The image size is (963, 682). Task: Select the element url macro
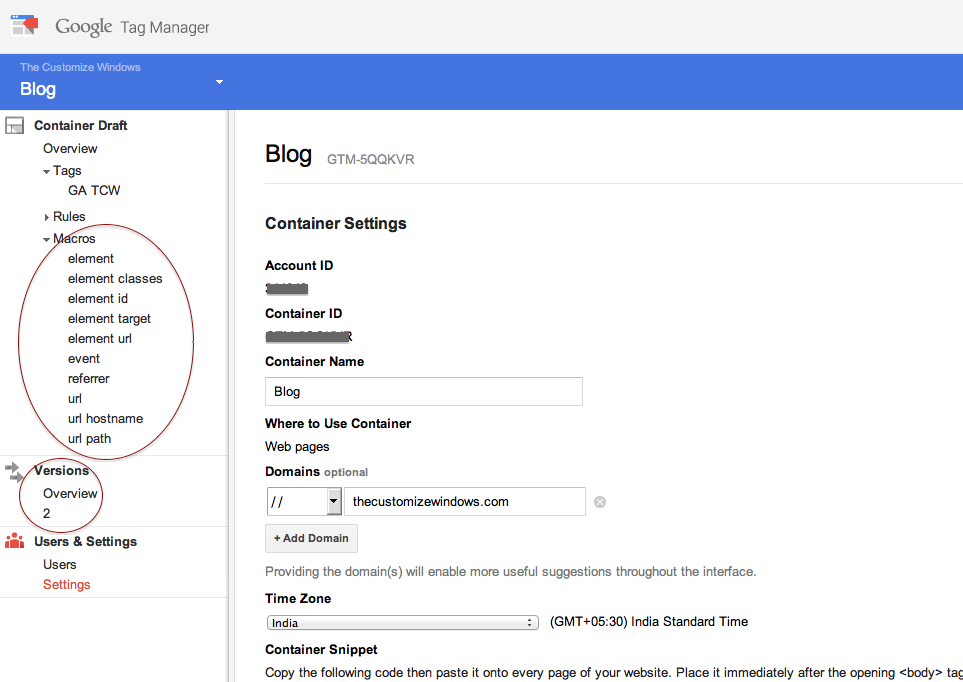pyautogui.click(x=99, y=339)
